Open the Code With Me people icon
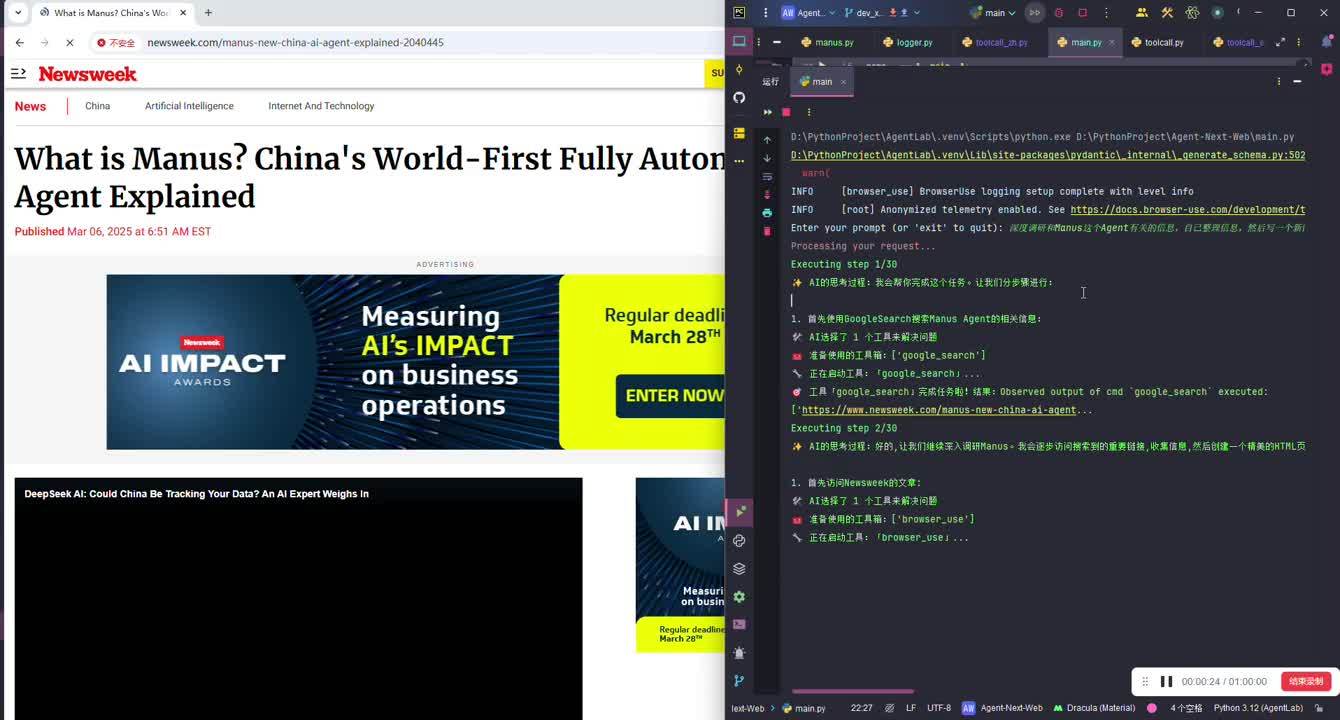Screen dimensions: 1340x720 (1142, 13)
